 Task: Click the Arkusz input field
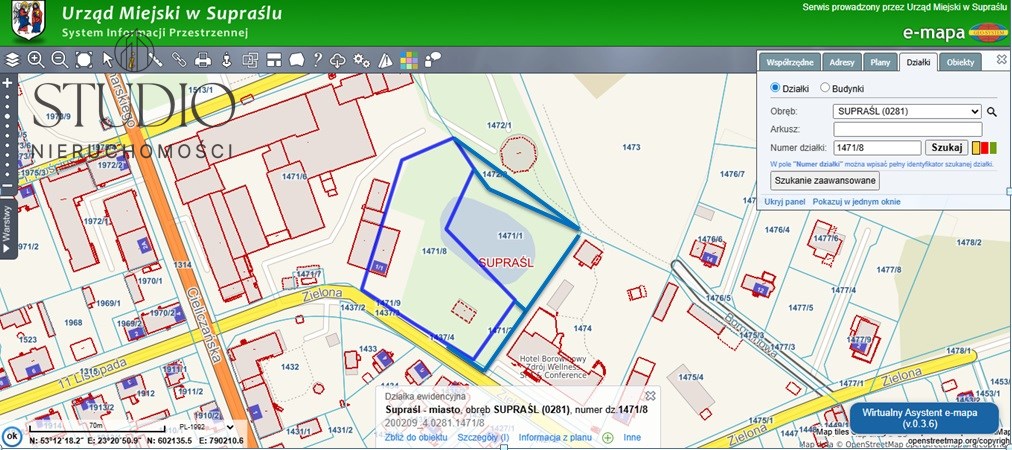[x=907, y=129]
